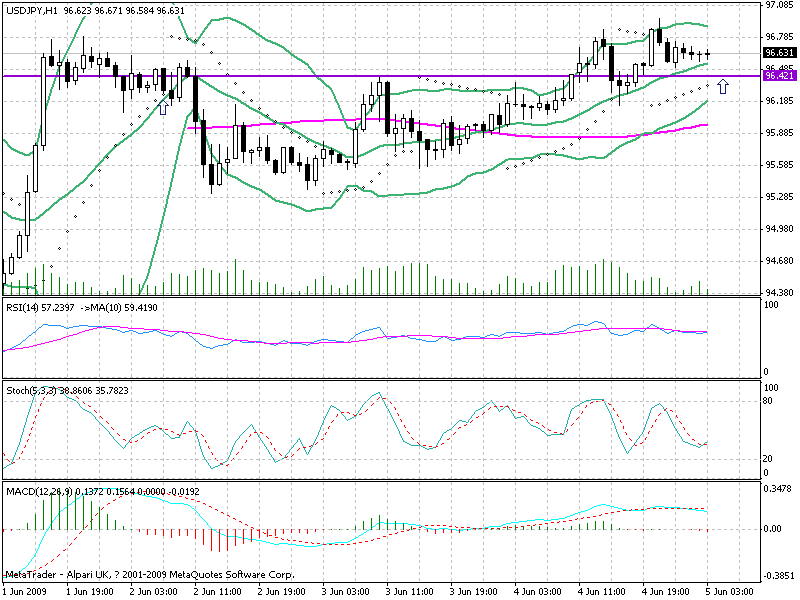
Task: Click the 80 level on Stochastic scale
Action: point(767,401)
